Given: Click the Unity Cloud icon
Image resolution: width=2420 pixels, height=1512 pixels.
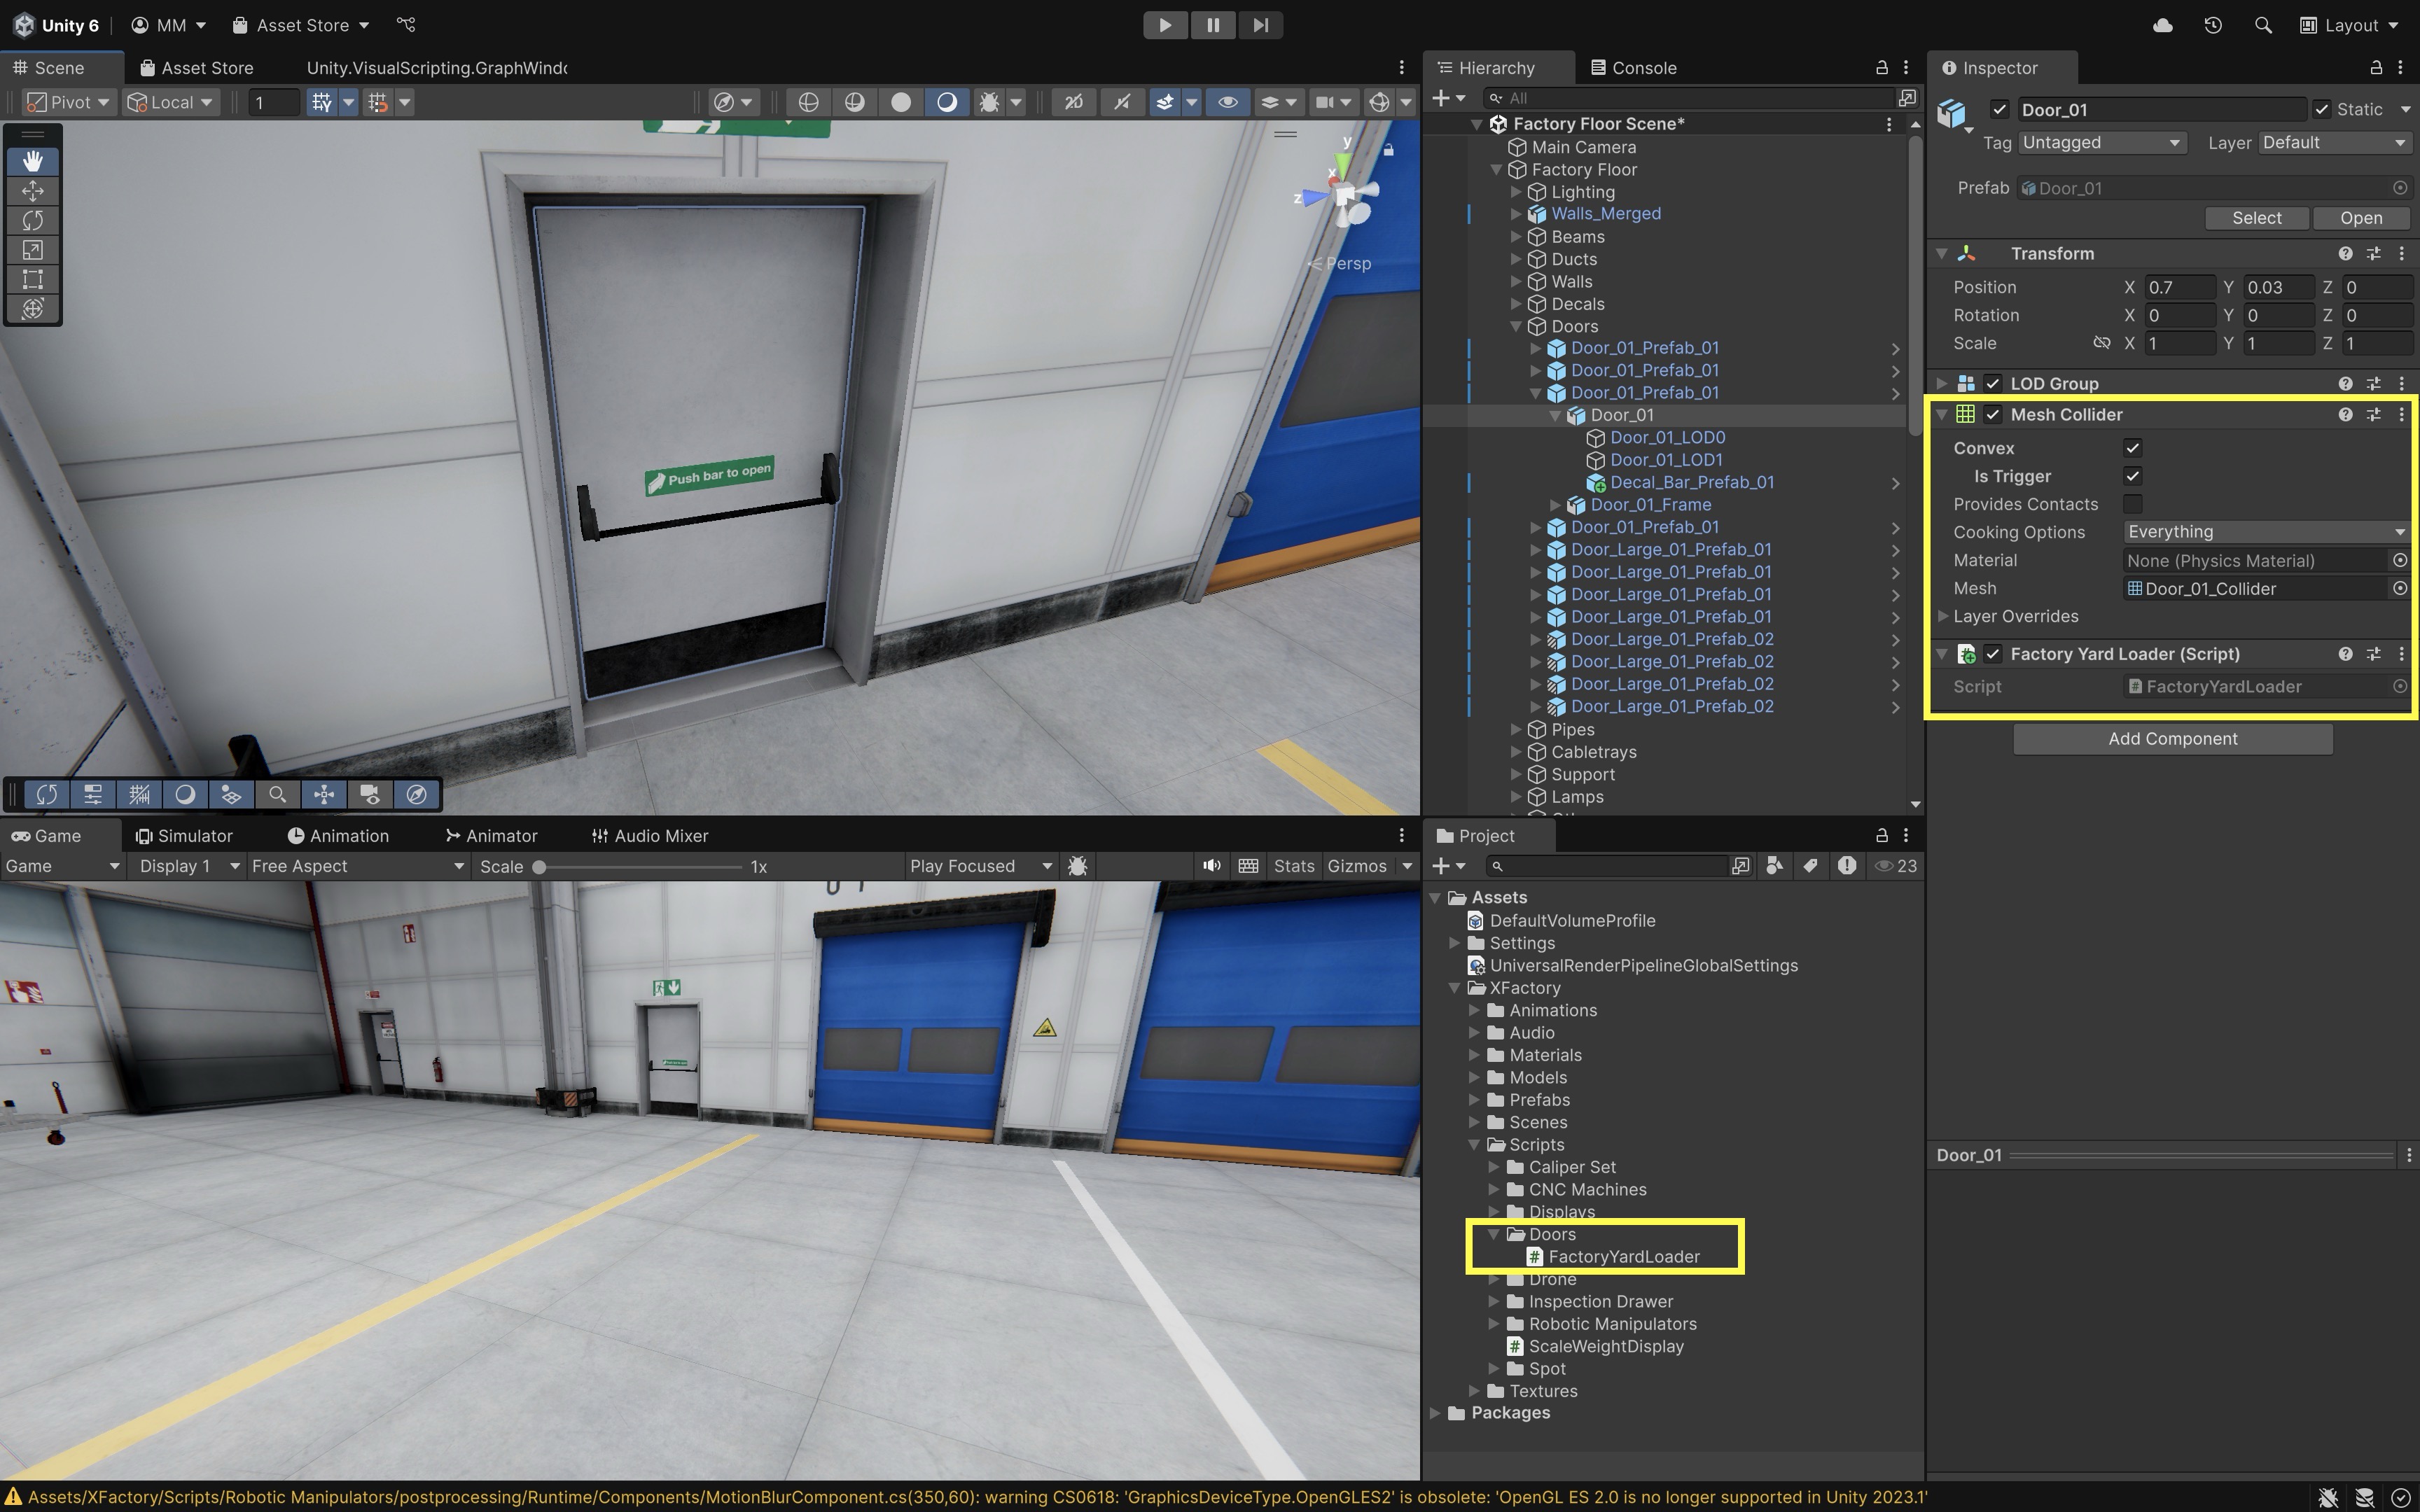Looking at the screenshot, I should (2162, 25).
